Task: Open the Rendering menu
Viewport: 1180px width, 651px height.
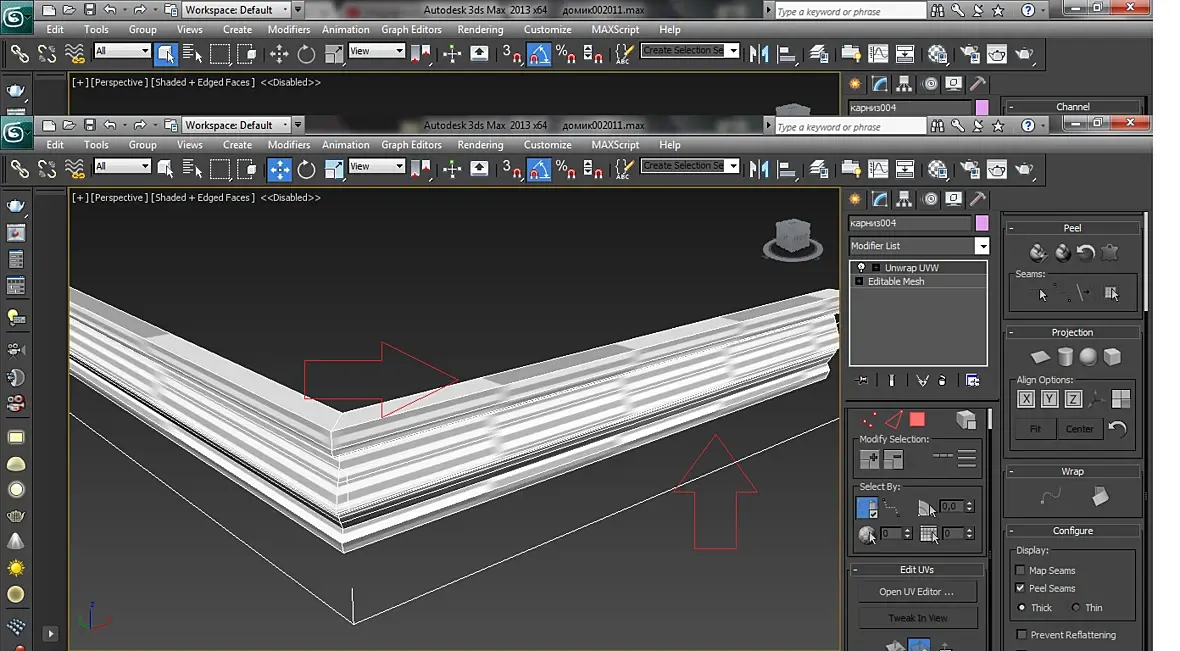Action: point(480,144)
